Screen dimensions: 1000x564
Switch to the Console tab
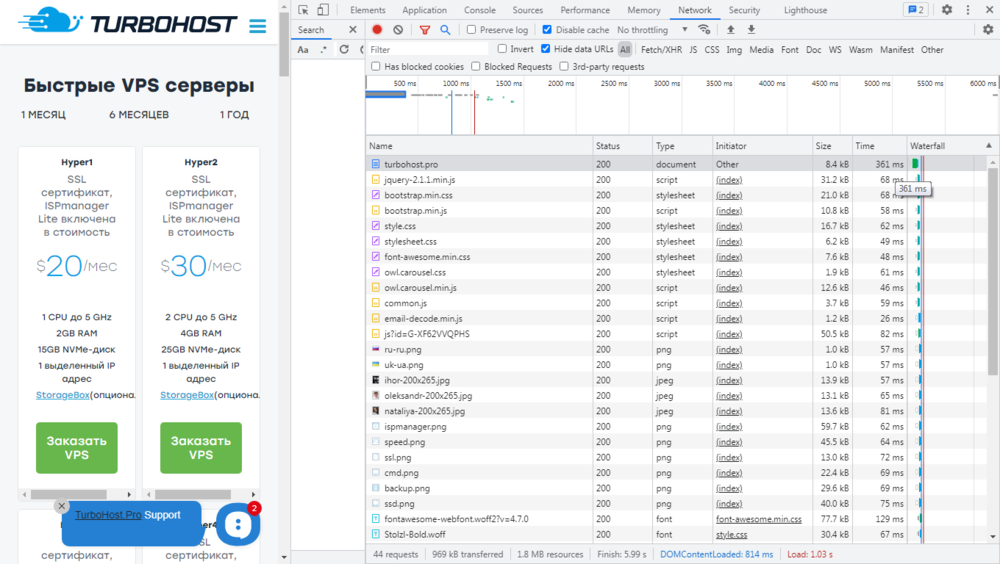479,10
